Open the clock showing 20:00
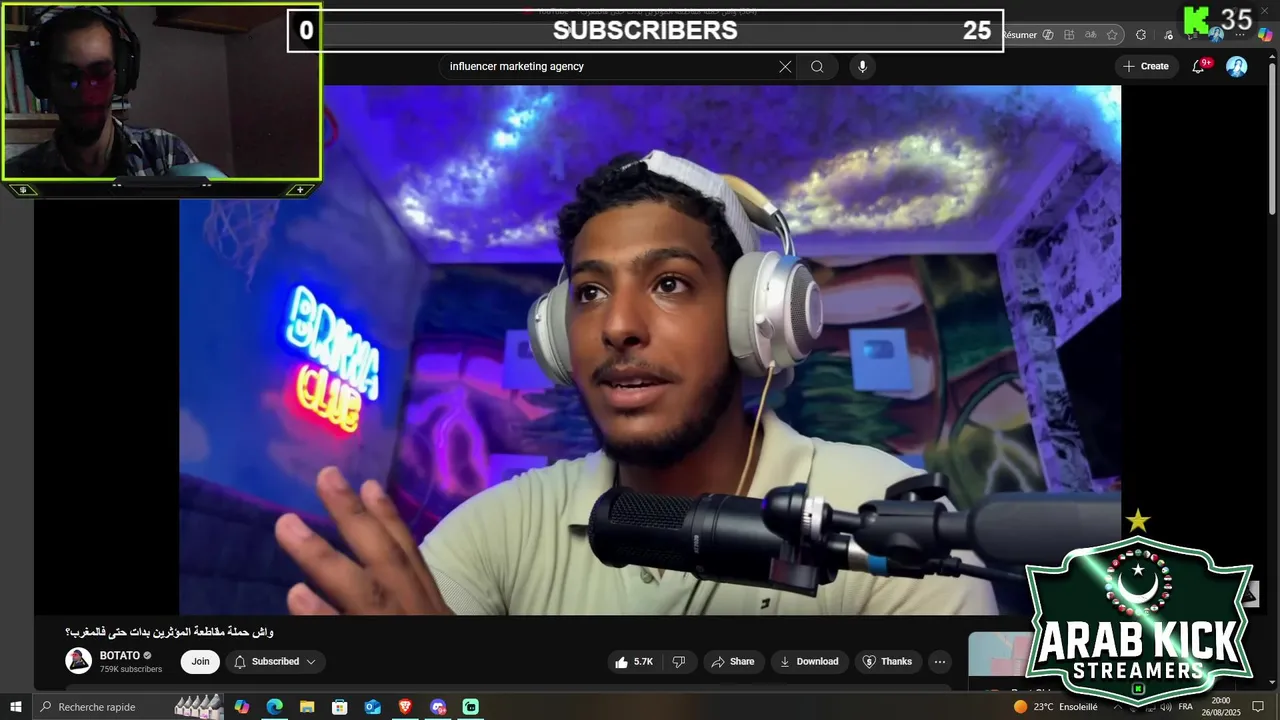This screenshot has width=1280, height=720. pyautogui.click(x=1221, y=707)
